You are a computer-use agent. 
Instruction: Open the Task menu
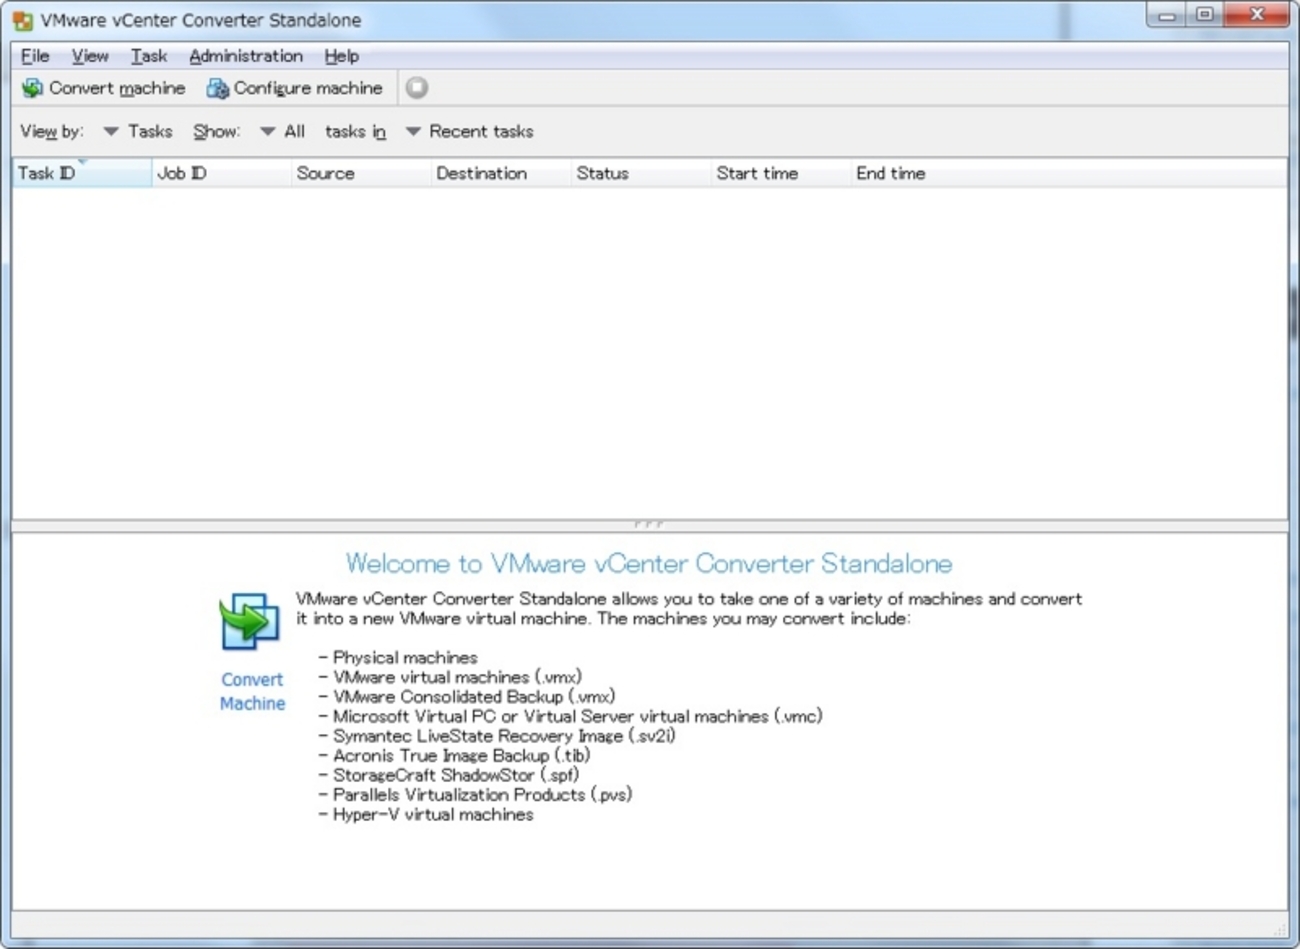(x=149, y=56)
